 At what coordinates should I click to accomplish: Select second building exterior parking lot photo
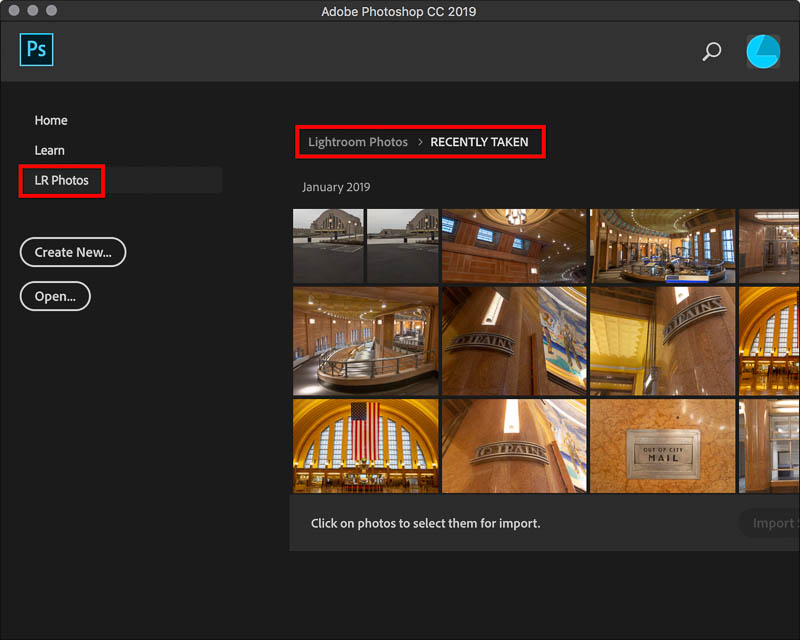click(403, 245)
